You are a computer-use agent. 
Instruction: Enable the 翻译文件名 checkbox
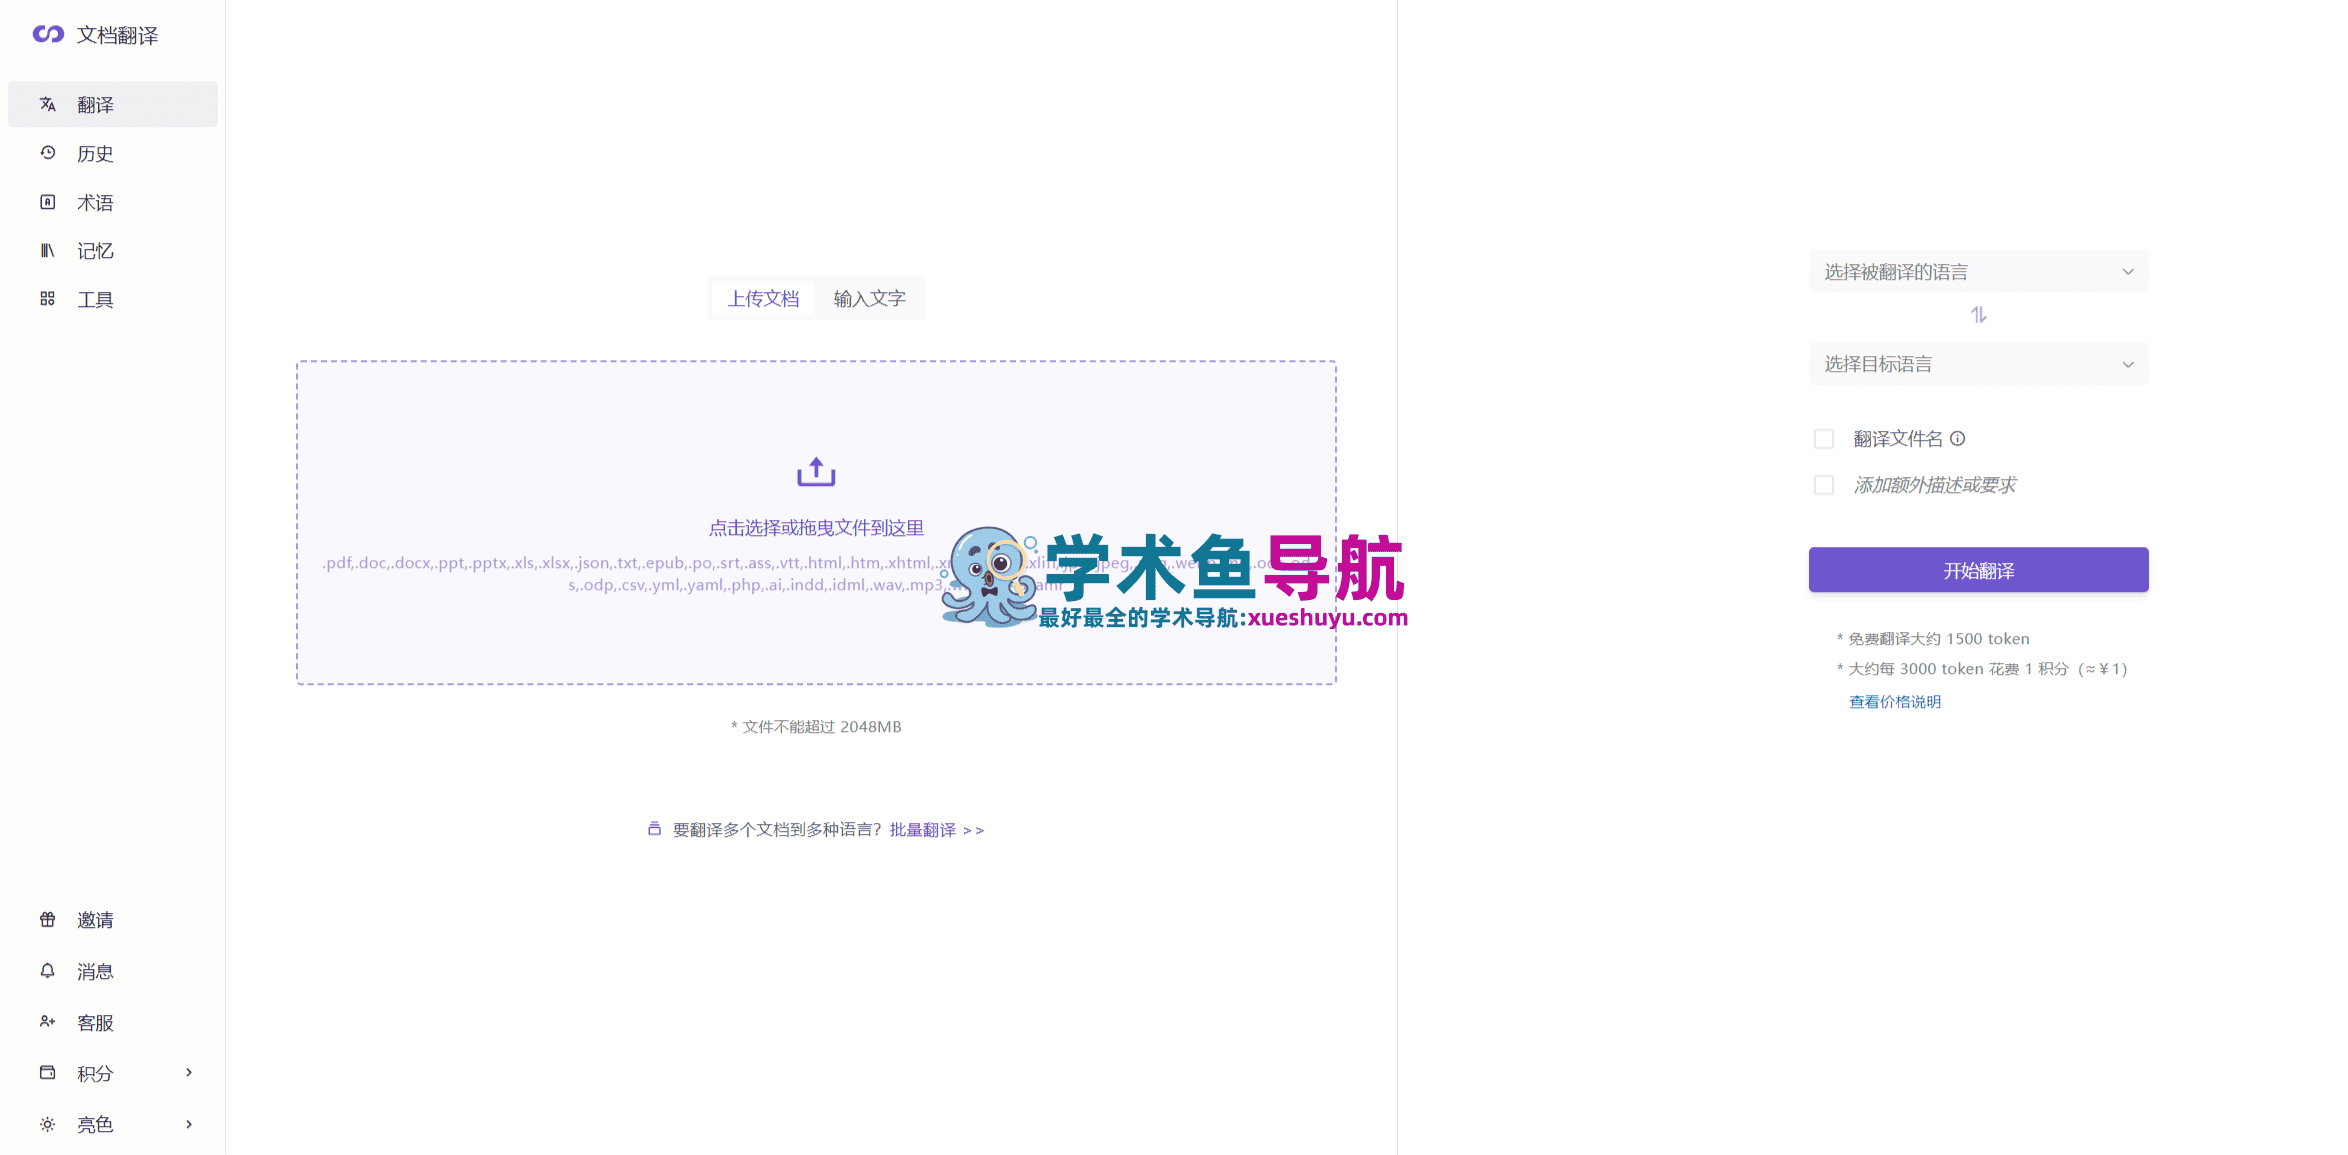[x=1824, y=439]
